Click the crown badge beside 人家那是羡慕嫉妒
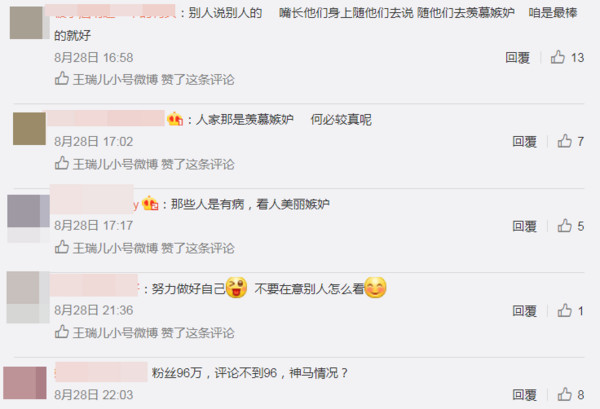This screenshot has width=600, height=409. tap(175, 119)
